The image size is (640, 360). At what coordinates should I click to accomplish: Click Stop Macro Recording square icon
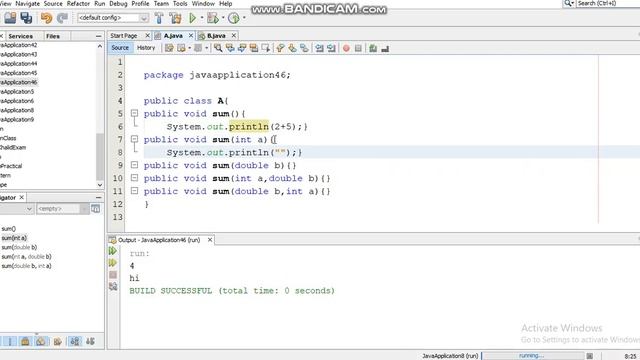pyautogui.click(x=358, y=48)
